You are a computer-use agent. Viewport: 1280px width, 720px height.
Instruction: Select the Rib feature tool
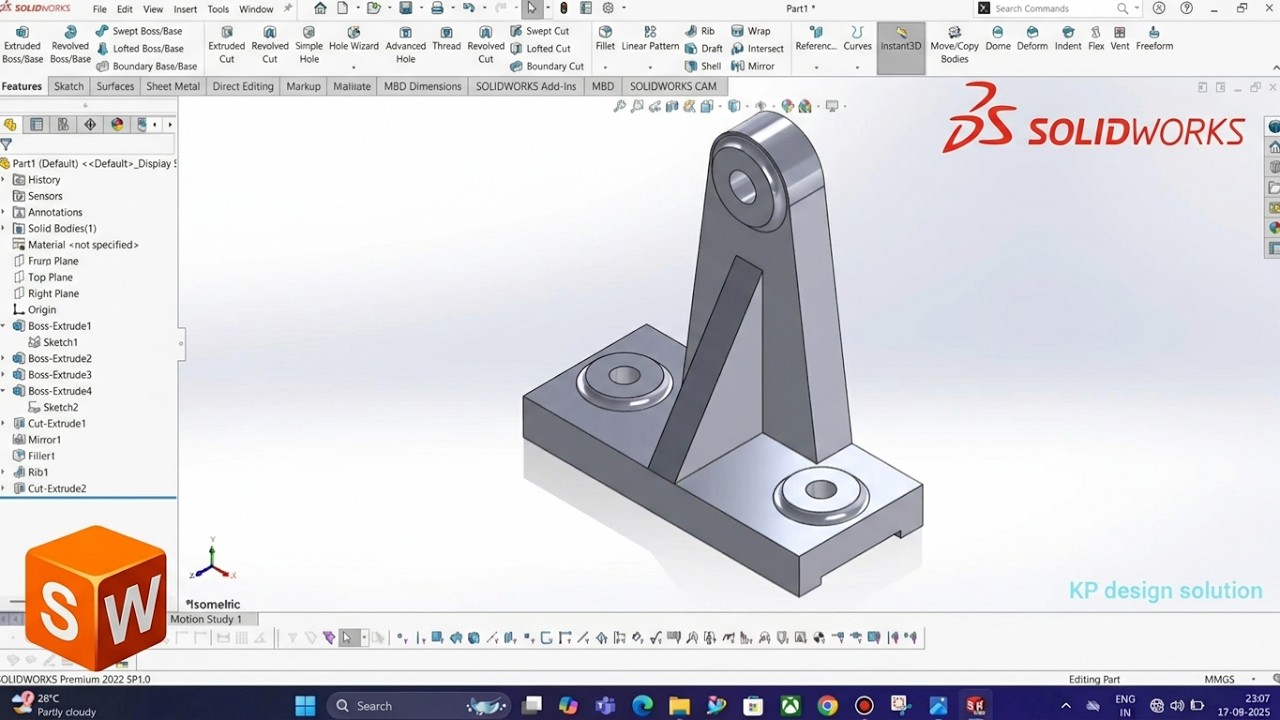click(700, 31)
